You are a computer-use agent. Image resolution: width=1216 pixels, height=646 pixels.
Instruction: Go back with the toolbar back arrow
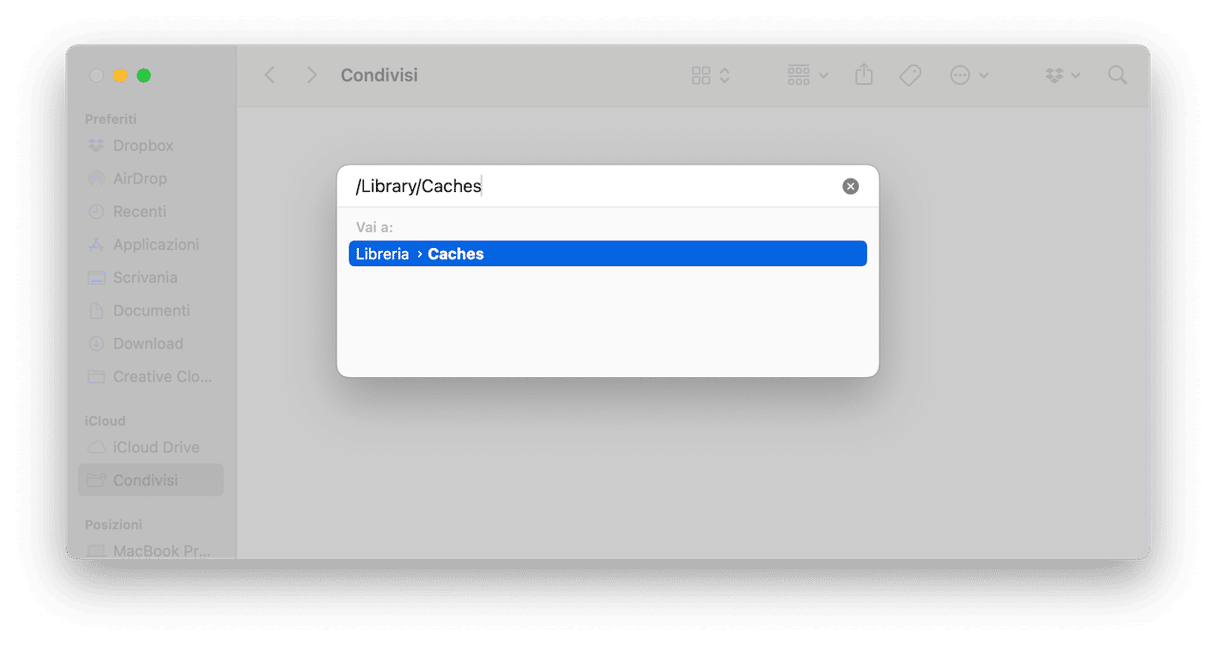pyautogui.click(x=269, y=75)
